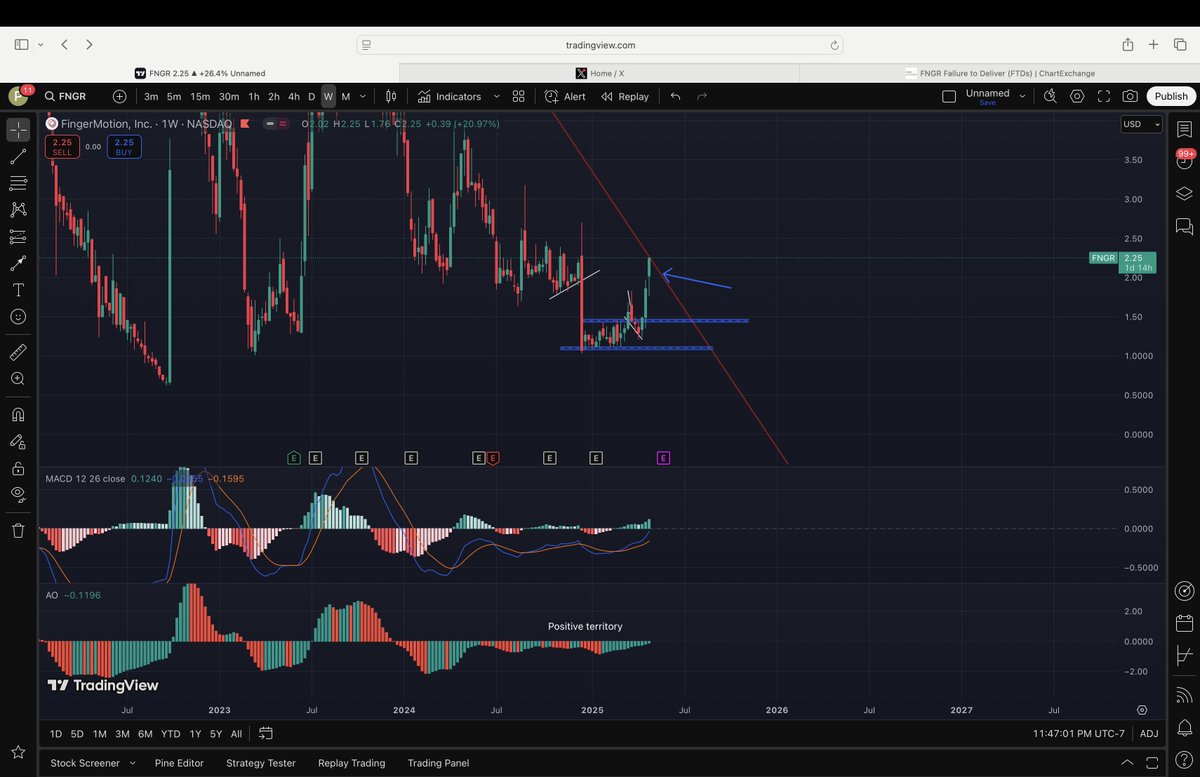Select the ruler measure tool
Viewport: 1200px width, 777px height.
click(18, 352)
